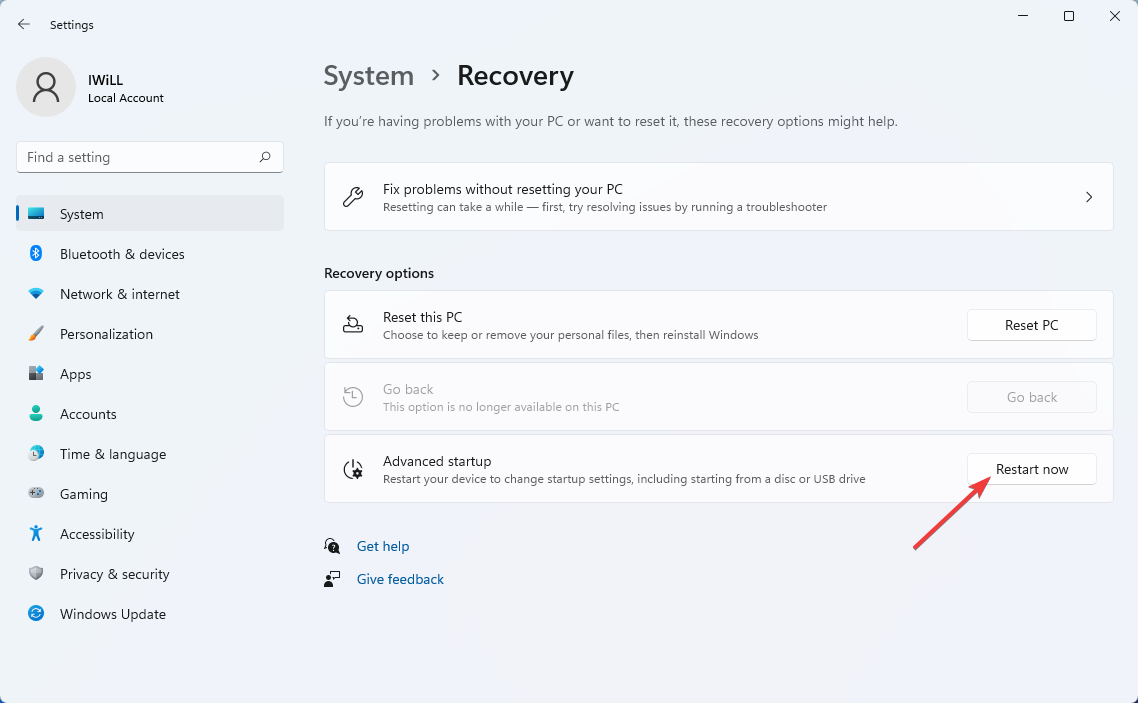
Task: Click the Personalization paintbrush icon
Action: pyautogui.click(x=36, y=334)
